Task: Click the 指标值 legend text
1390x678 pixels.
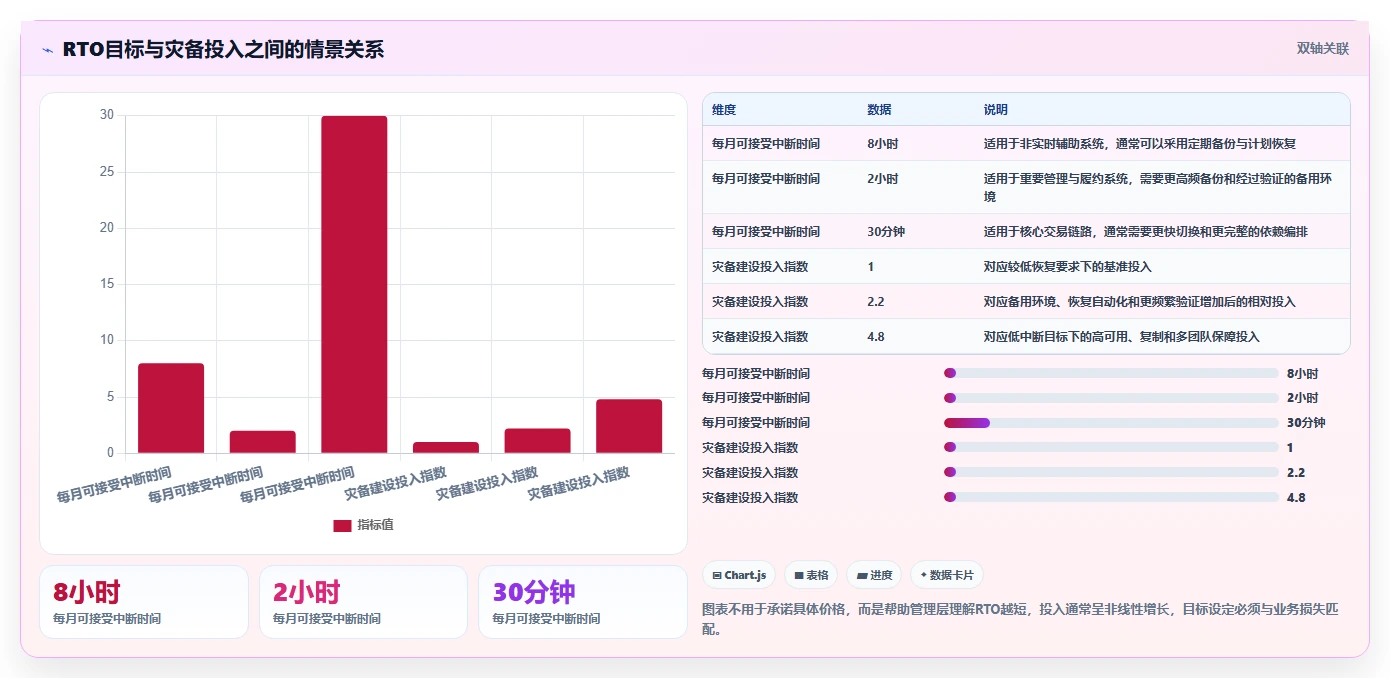Action: point(376,525)
